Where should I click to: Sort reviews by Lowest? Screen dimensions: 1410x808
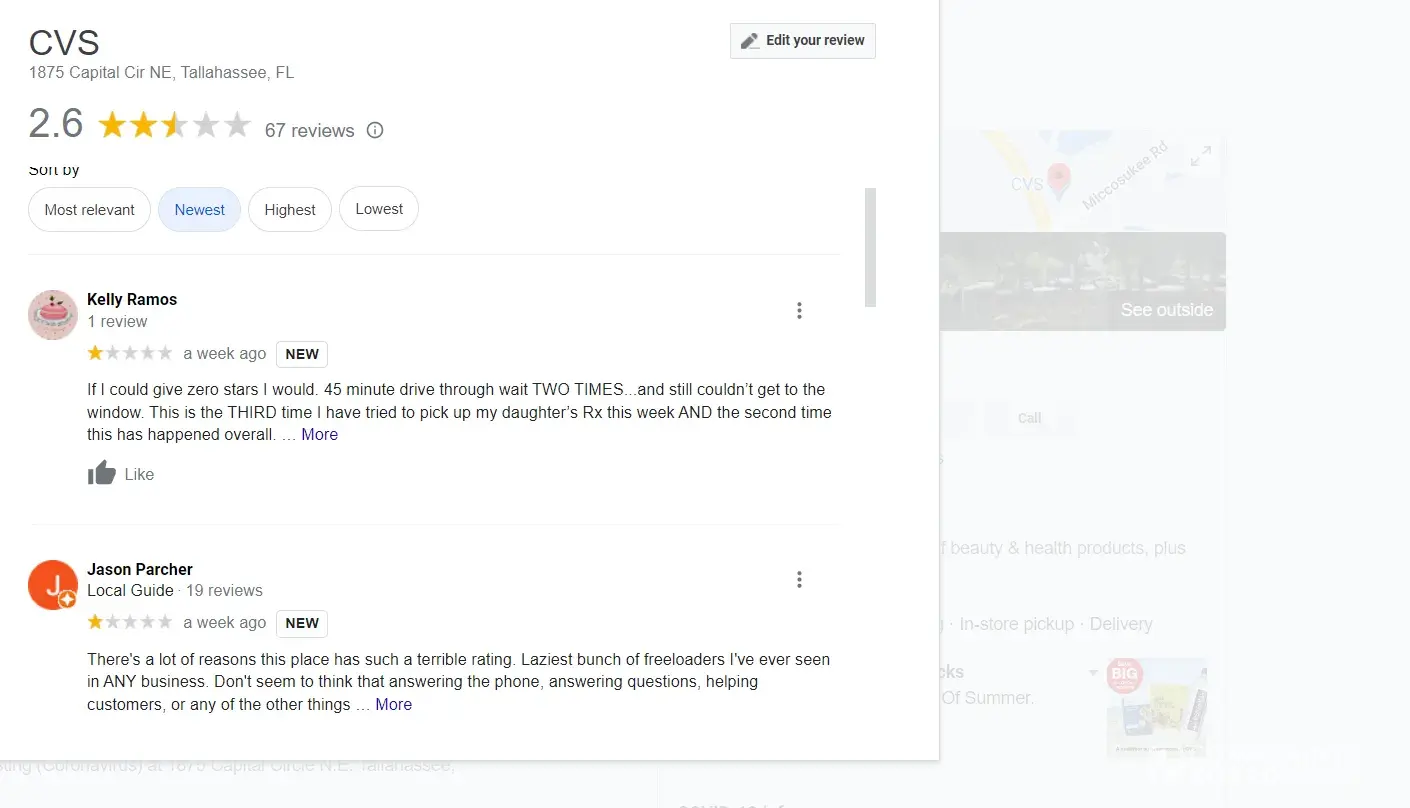(379, 209)
